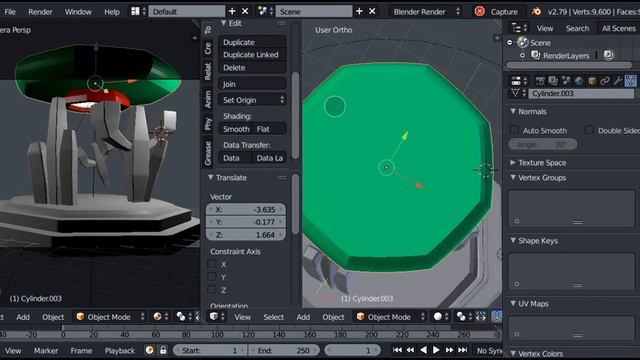Click the Delete button
Screen dimensions: 640x360
[x=253, y=67]
